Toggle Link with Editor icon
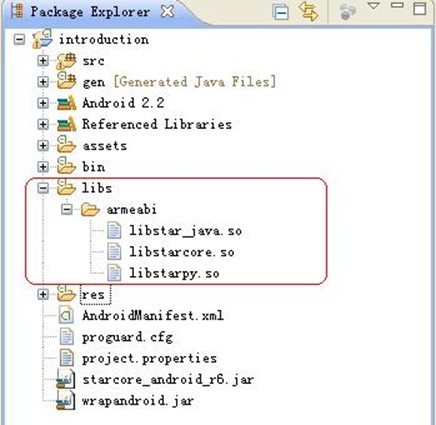436x425 pixels. click(308, 11)
